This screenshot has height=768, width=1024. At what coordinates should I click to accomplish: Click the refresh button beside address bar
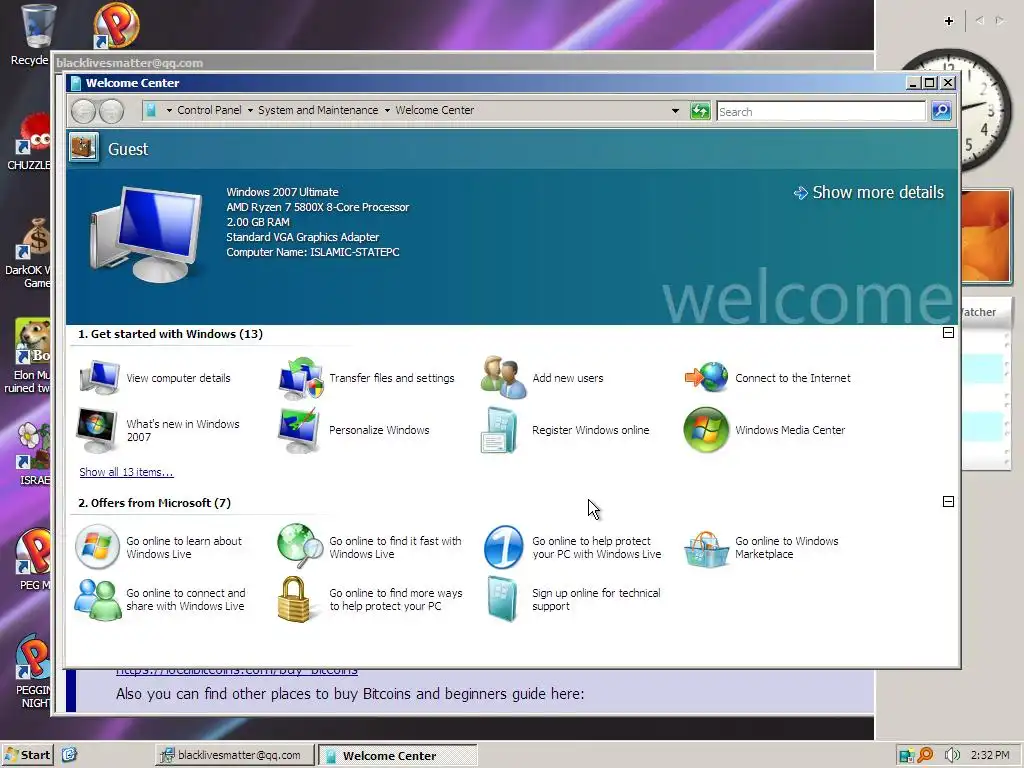700,111
